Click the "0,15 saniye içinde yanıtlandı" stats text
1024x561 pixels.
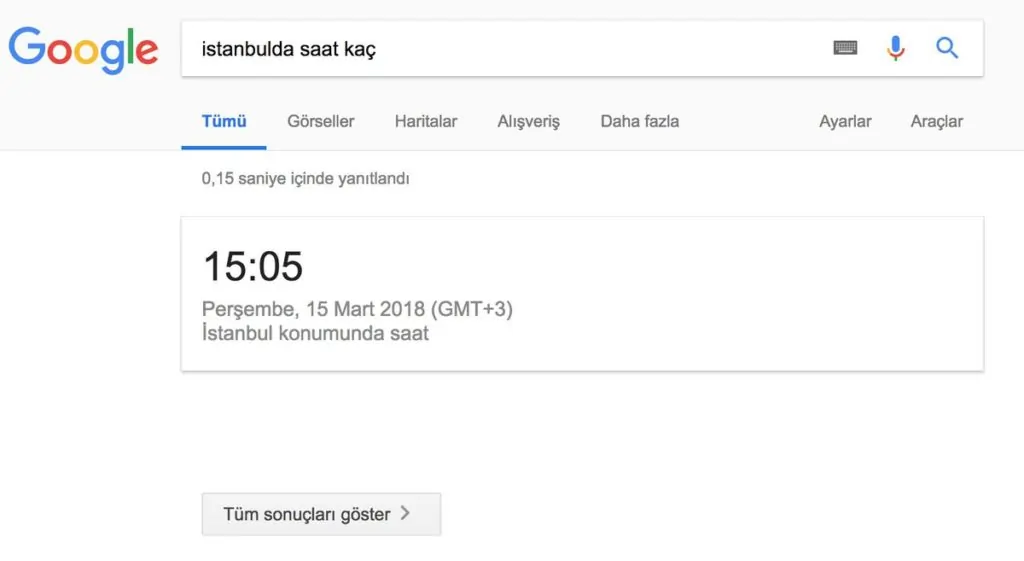(x=305, y=179)
